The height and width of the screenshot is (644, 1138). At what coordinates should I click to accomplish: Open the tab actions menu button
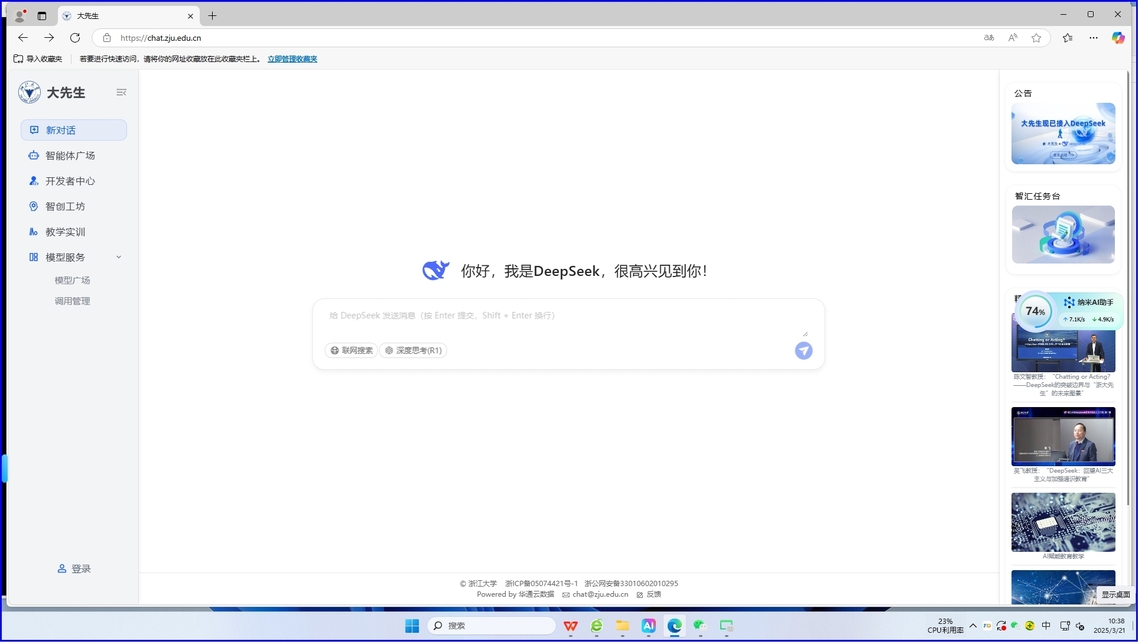pos(42,16)
